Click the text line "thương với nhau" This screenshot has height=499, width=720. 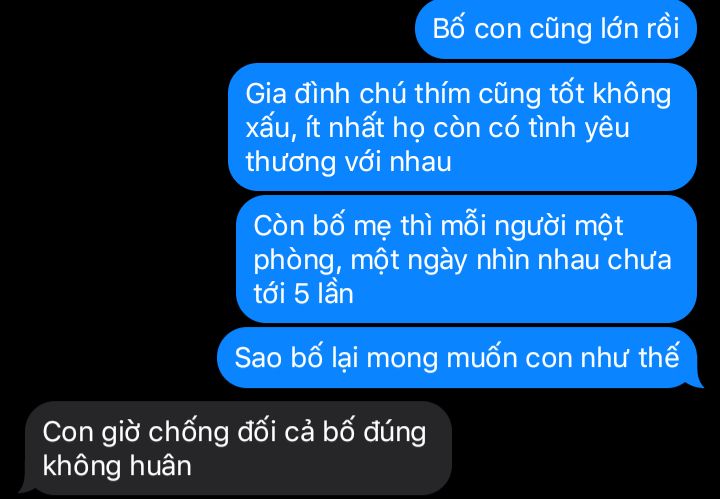[349, 162]
